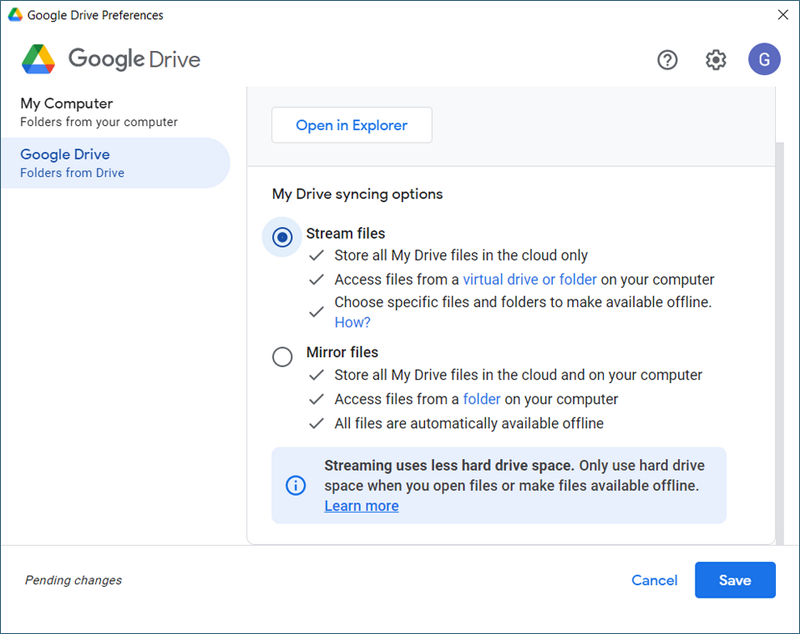
Task: Open the folder link under Mirror files
Action: [x=482, y=399]
